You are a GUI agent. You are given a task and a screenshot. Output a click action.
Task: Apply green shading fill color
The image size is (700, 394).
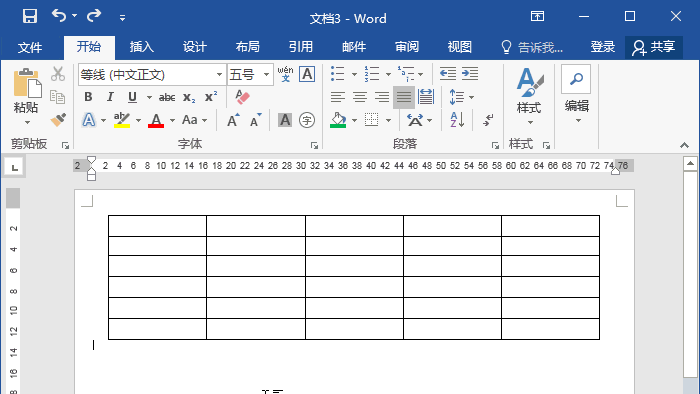coord(338,120)
